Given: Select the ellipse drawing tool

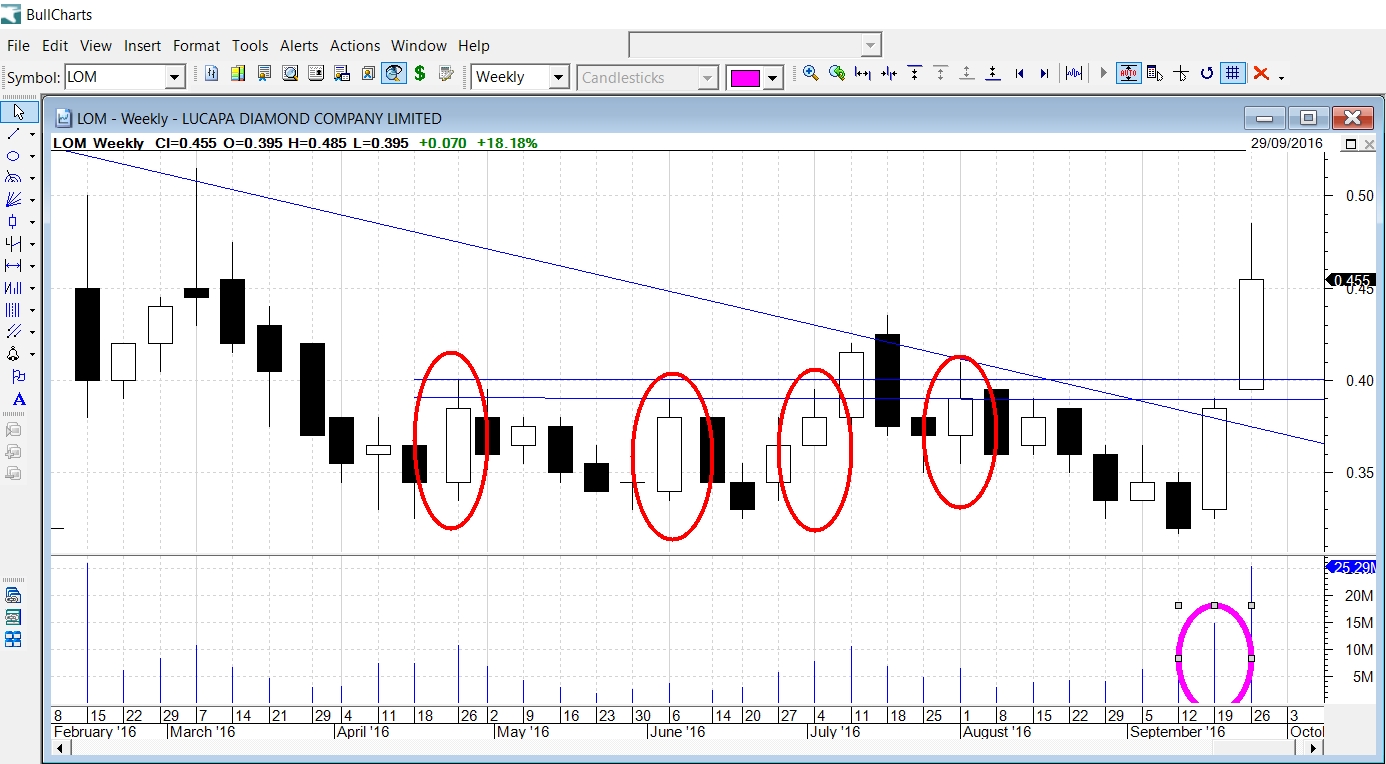Looking at the screenshot, I should [x=14, y=156].
